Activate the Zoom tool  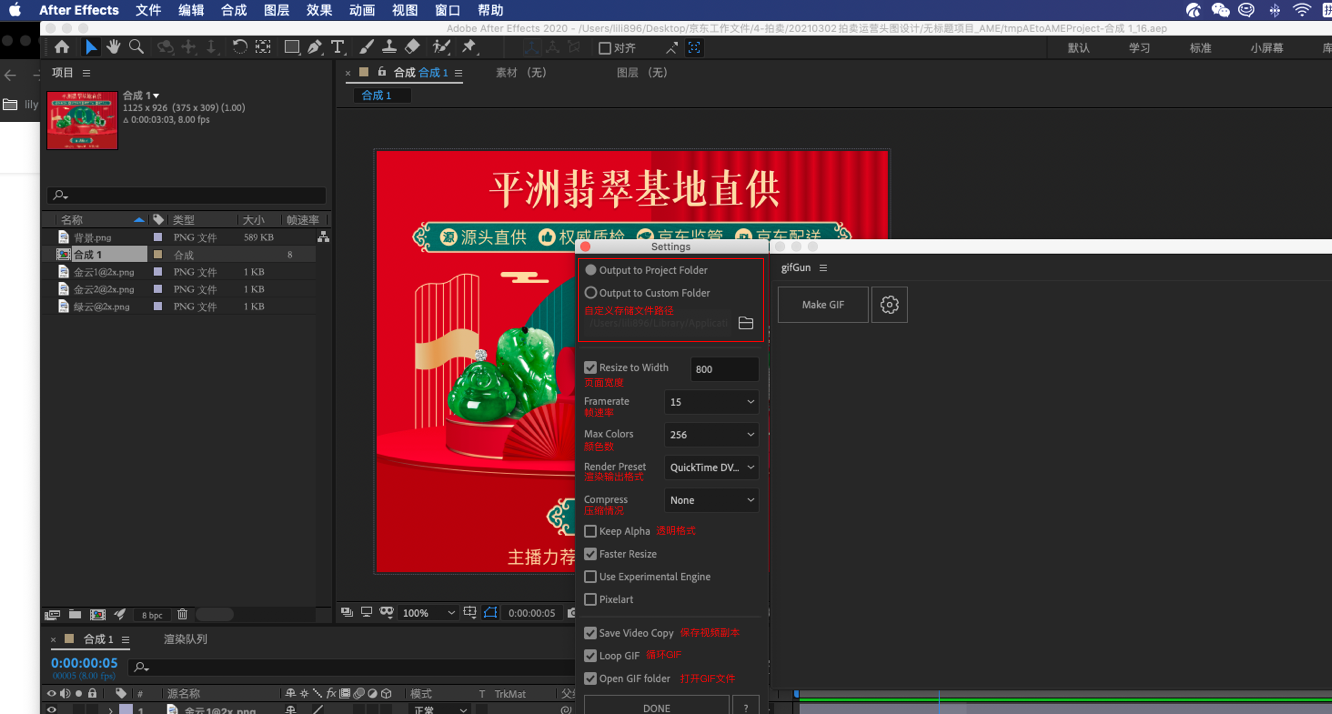(136, 47)
